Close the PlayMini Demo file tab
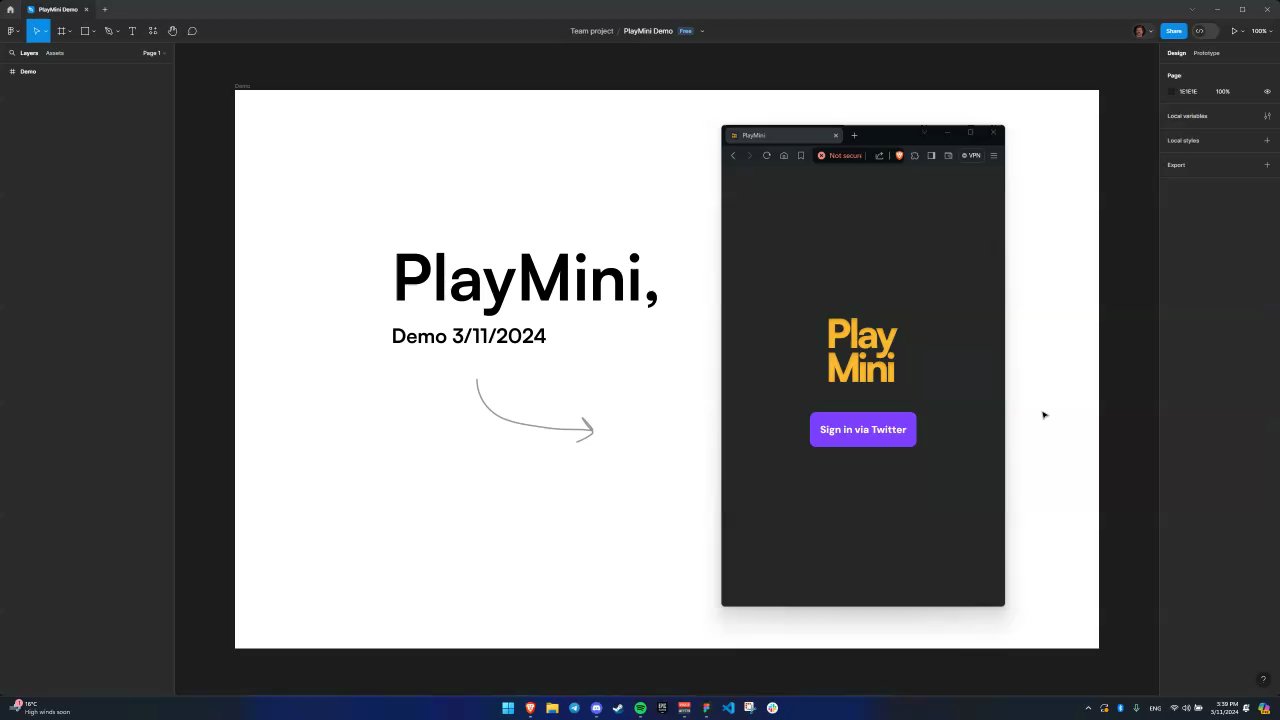Image resolution: width=1280 pixels, height=720 pixels. tap(86, 9)
